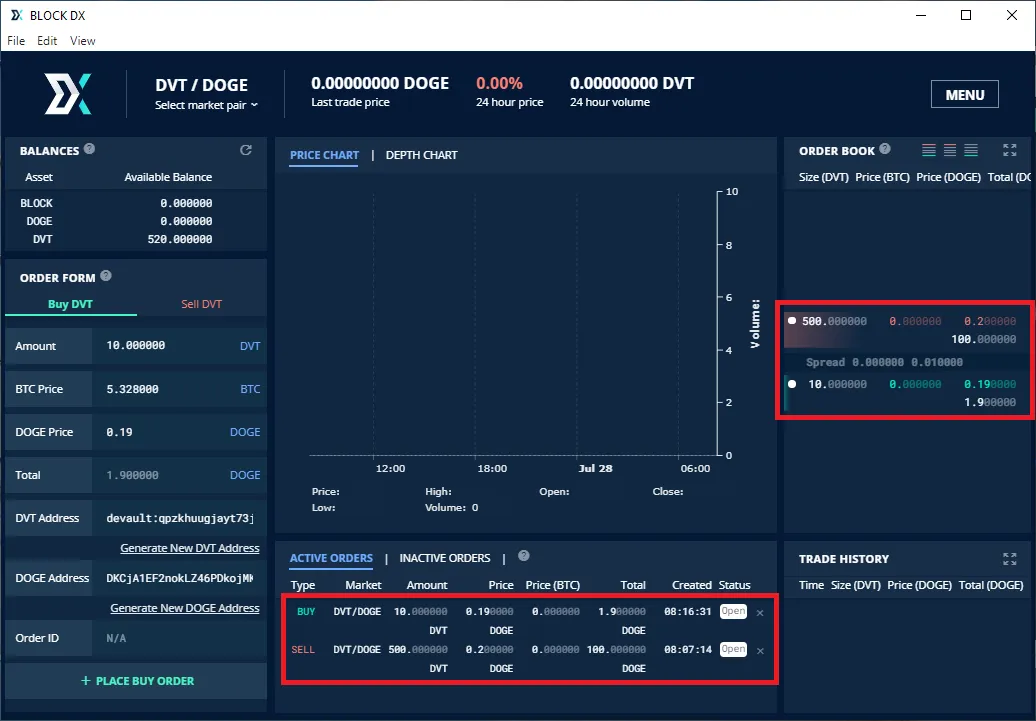
Task: Click the 0.00% 24 hour price
Action: 500,83
